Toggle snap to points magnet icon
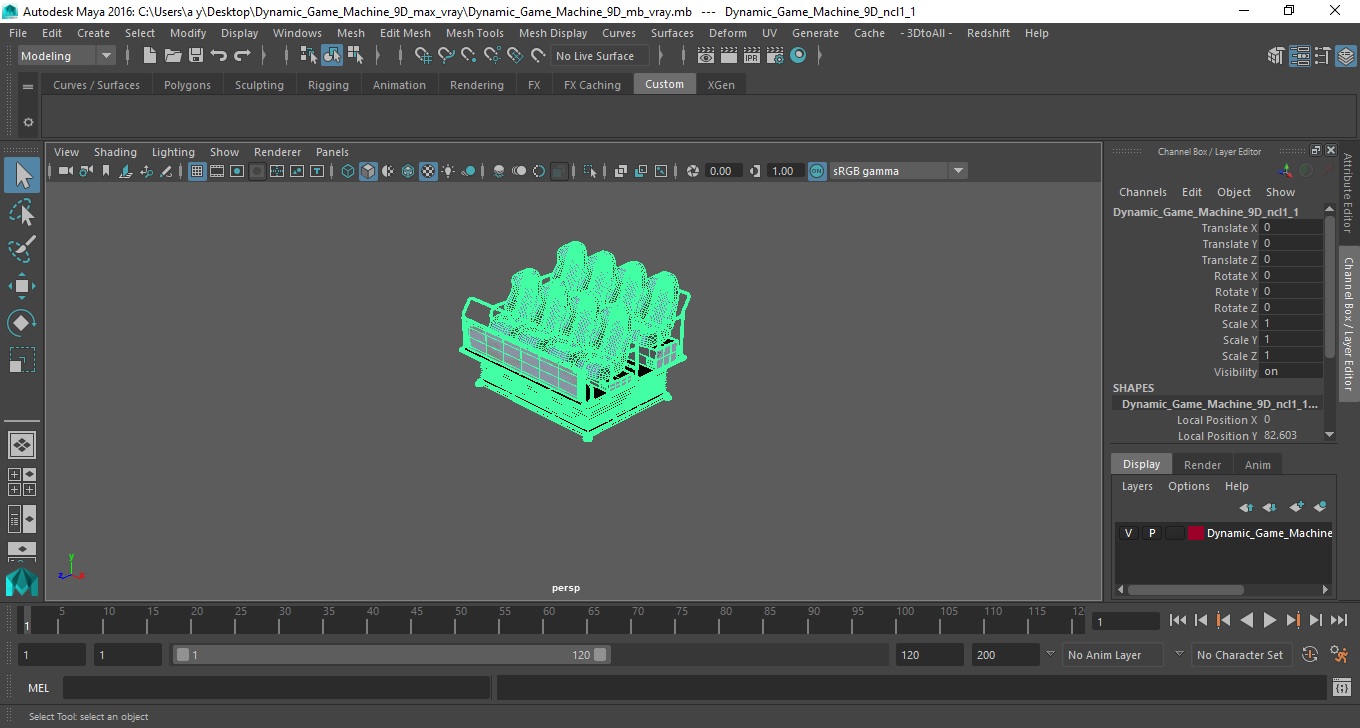 coord(469,56)
